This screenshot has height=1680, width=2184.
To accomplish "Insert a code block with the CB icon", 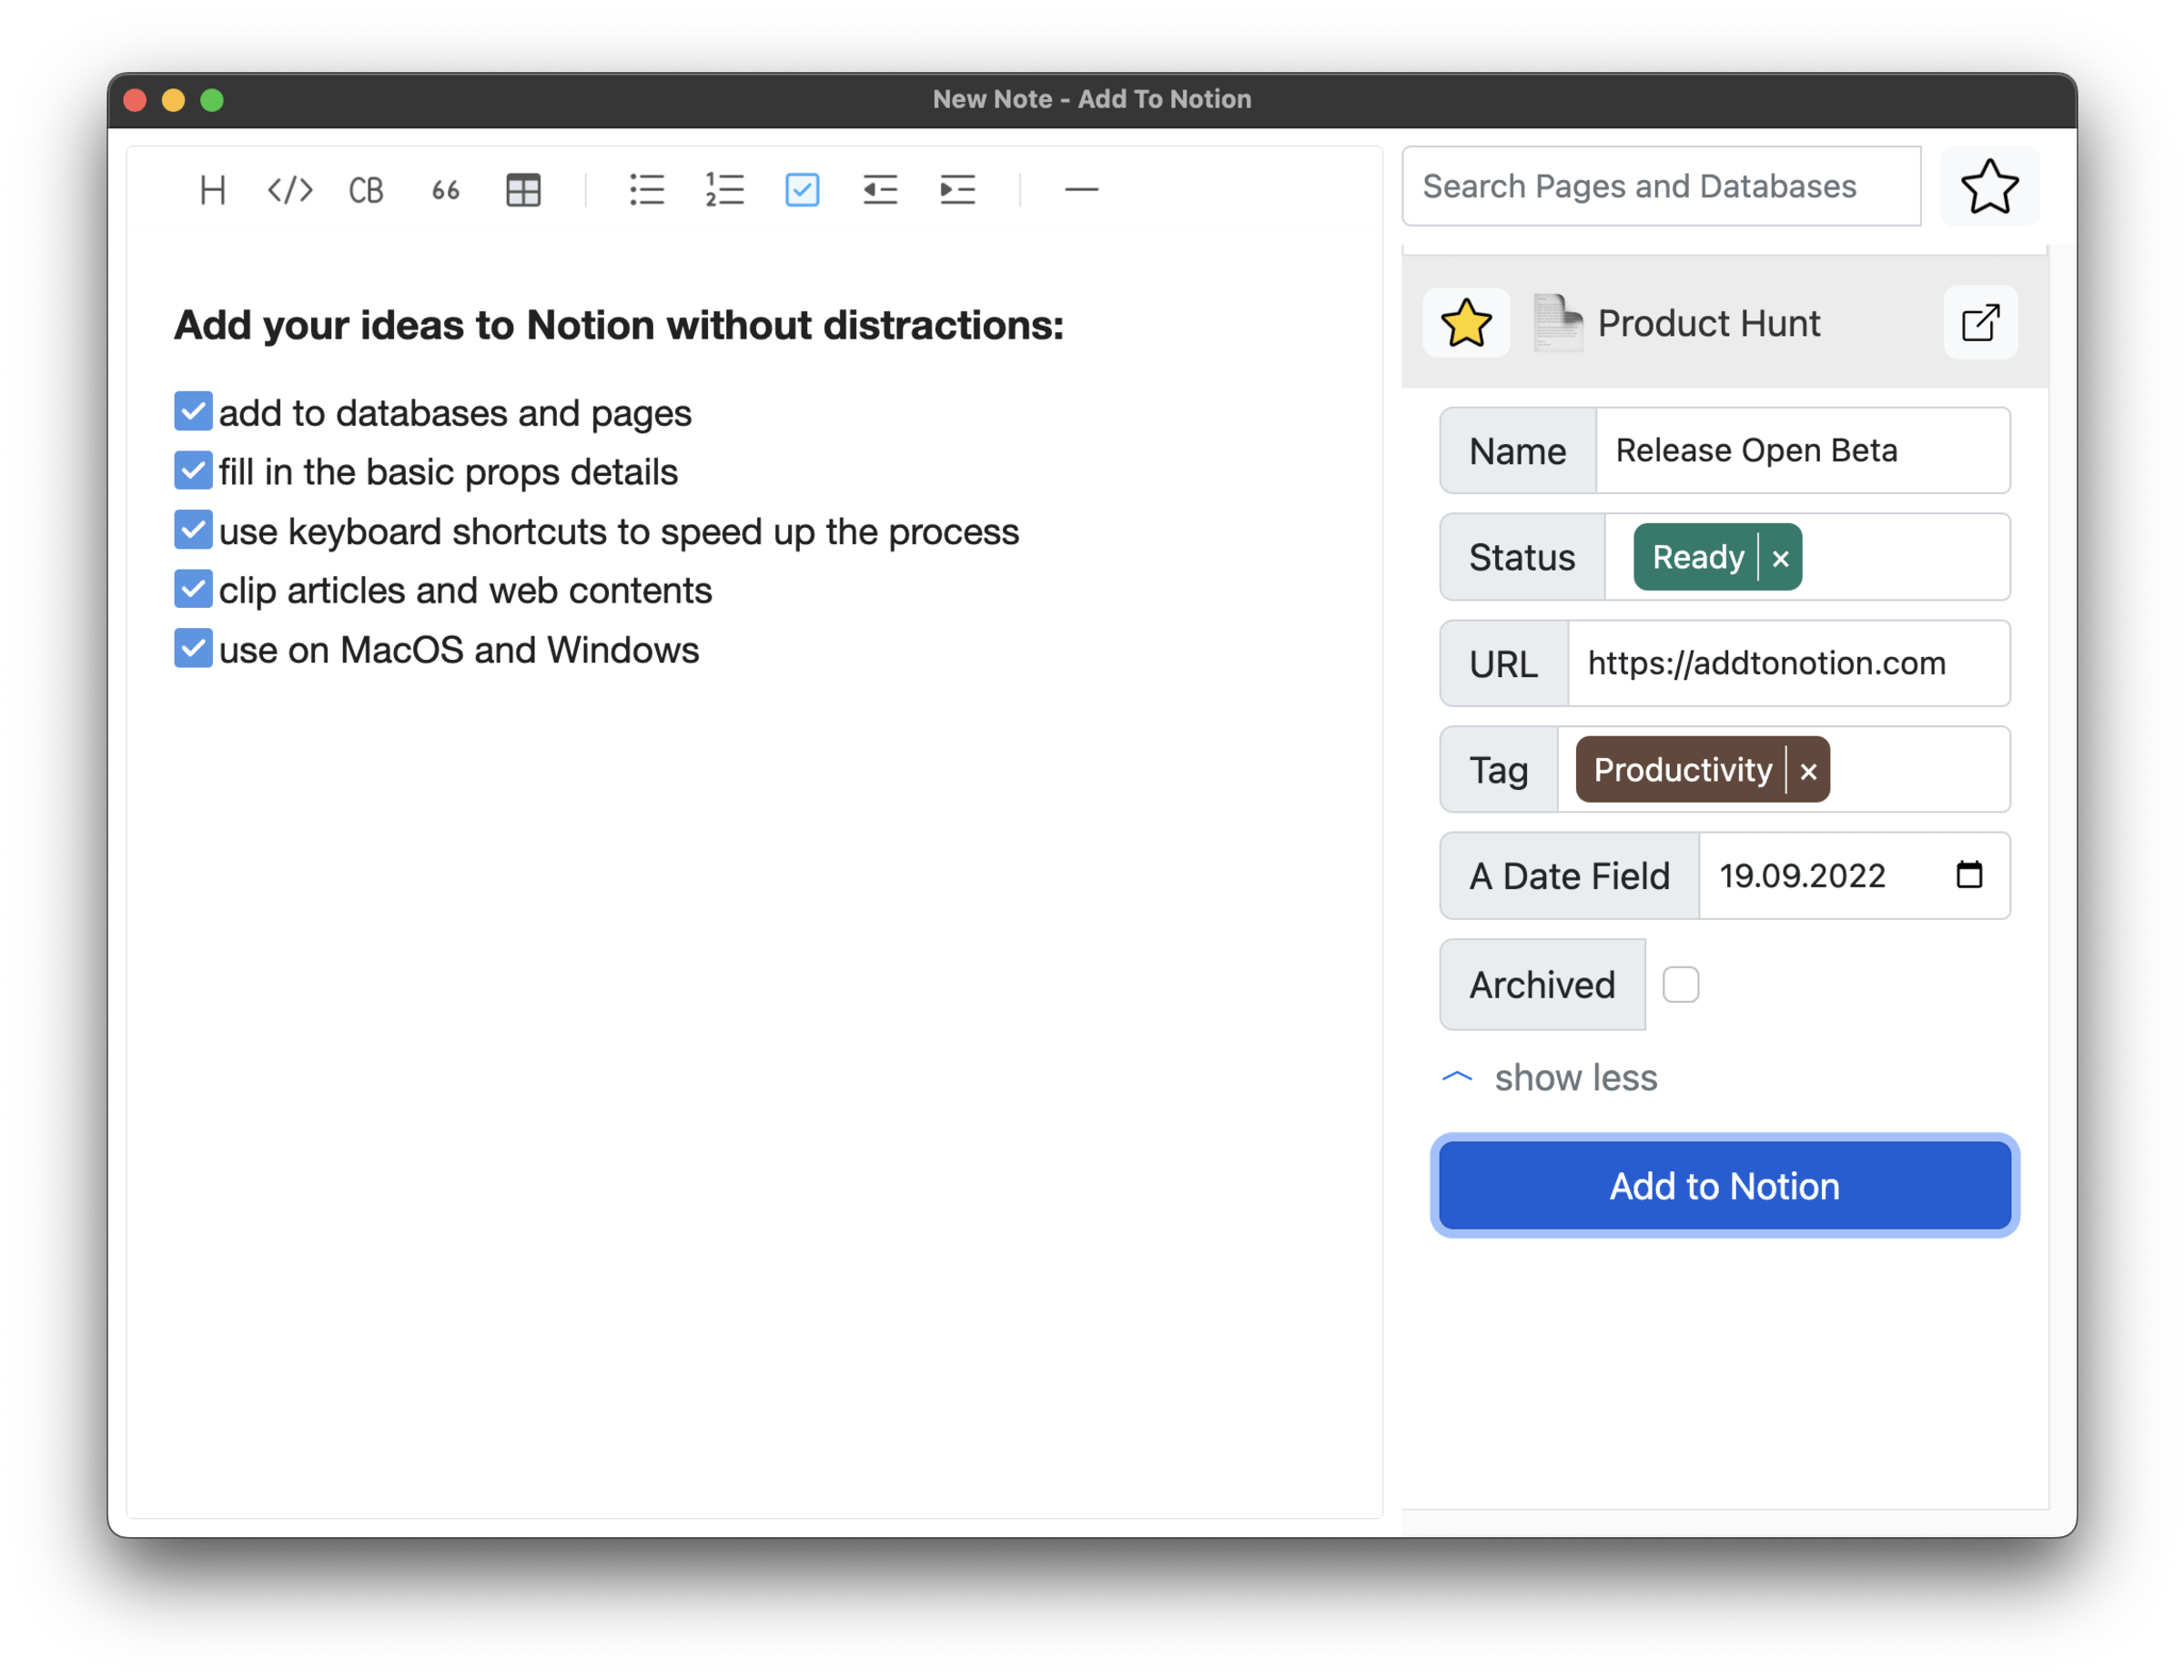I will coord(365,190).
